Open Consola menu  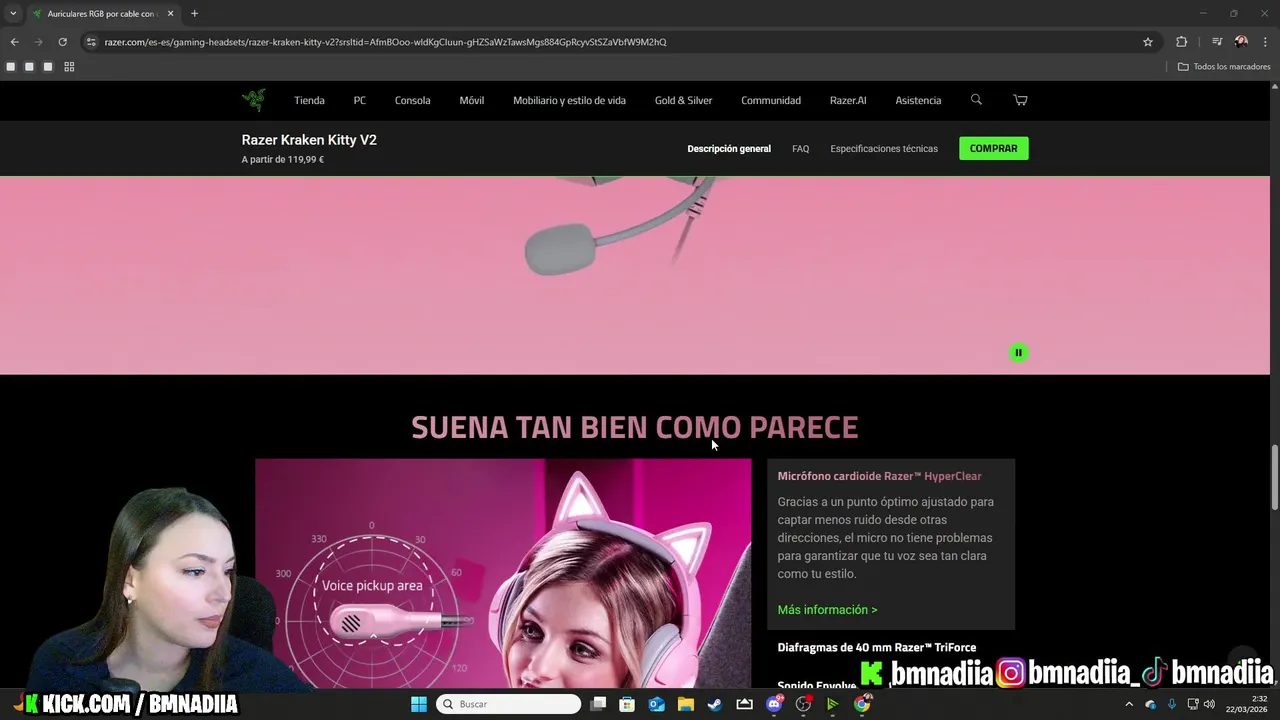click(x=412, y=100)
